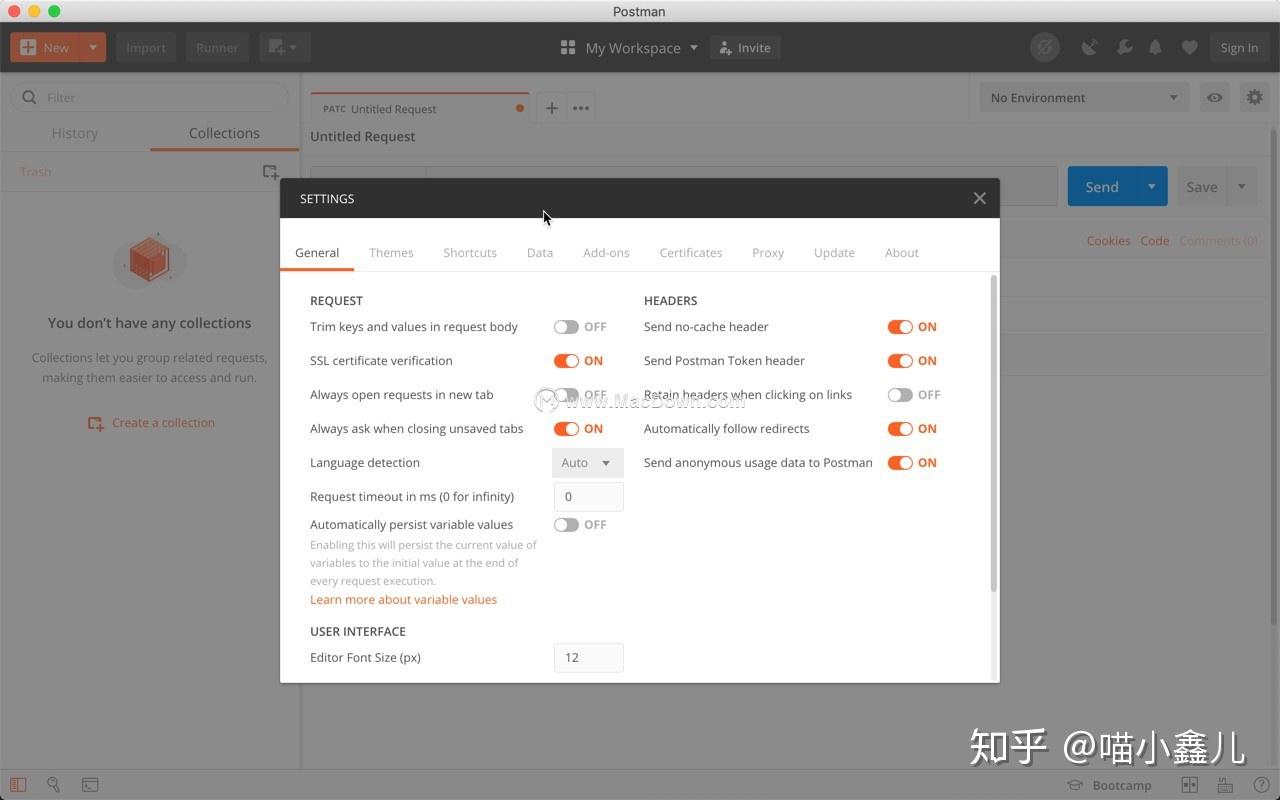Switch to the Themes tab
The image size is (1280, 800).
tap(391, 252)
